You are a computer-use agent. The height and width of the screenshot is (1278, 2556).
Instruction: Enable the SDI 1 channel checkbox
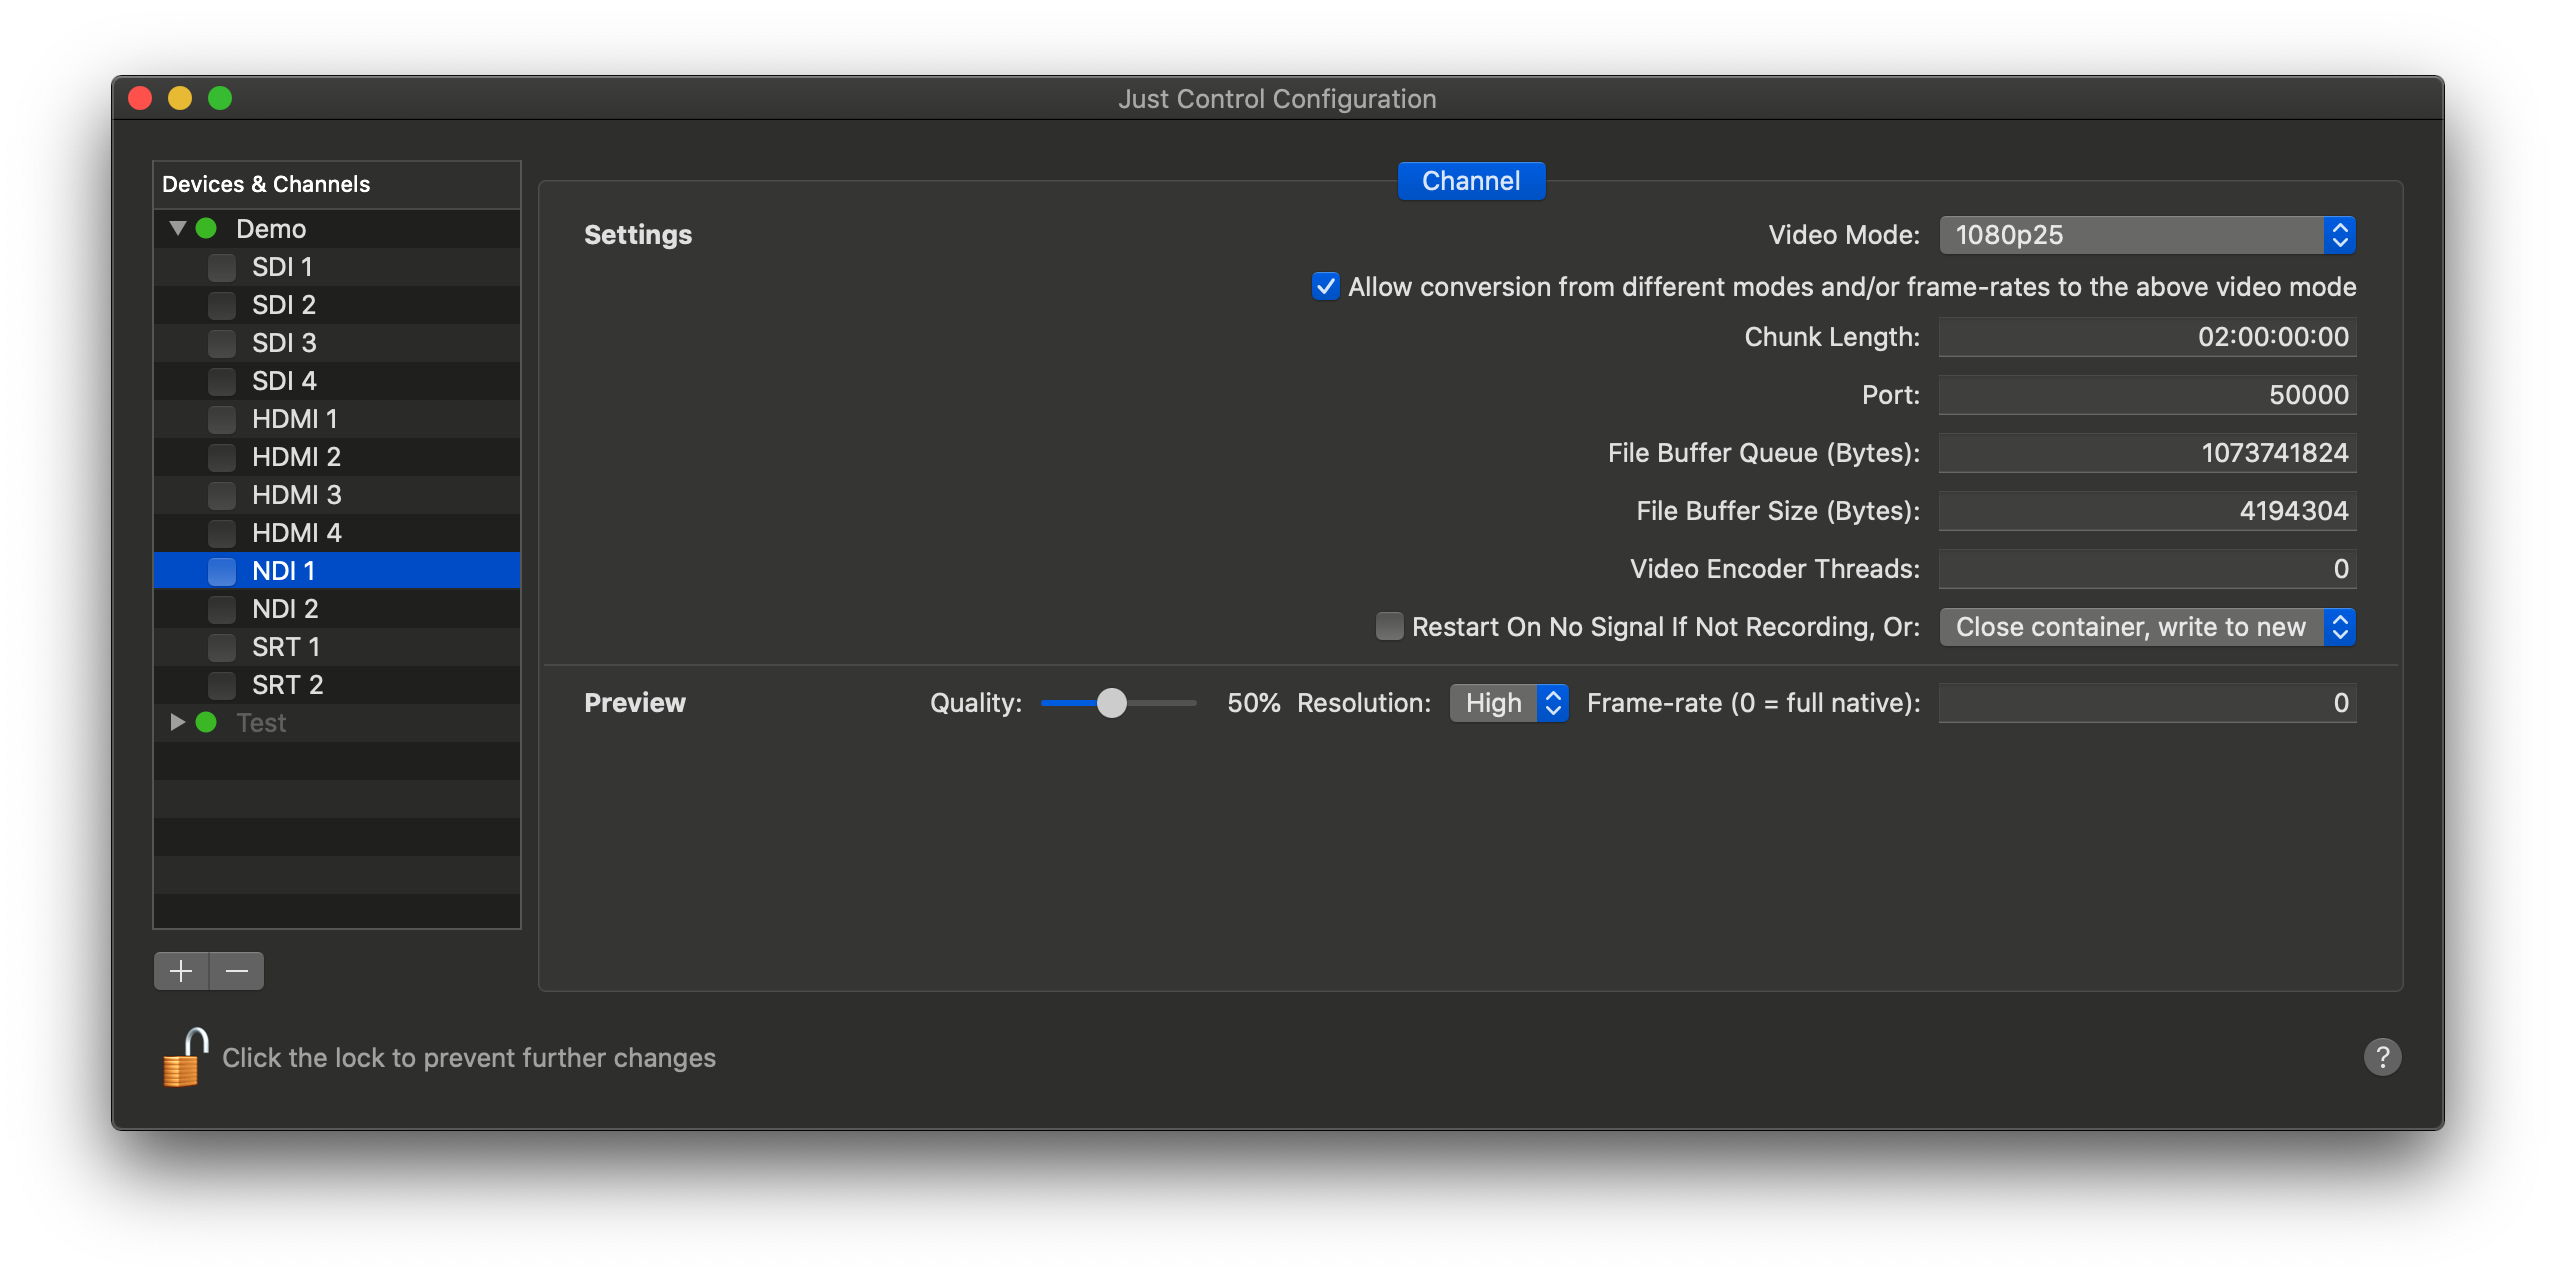[x=222, y=267]
